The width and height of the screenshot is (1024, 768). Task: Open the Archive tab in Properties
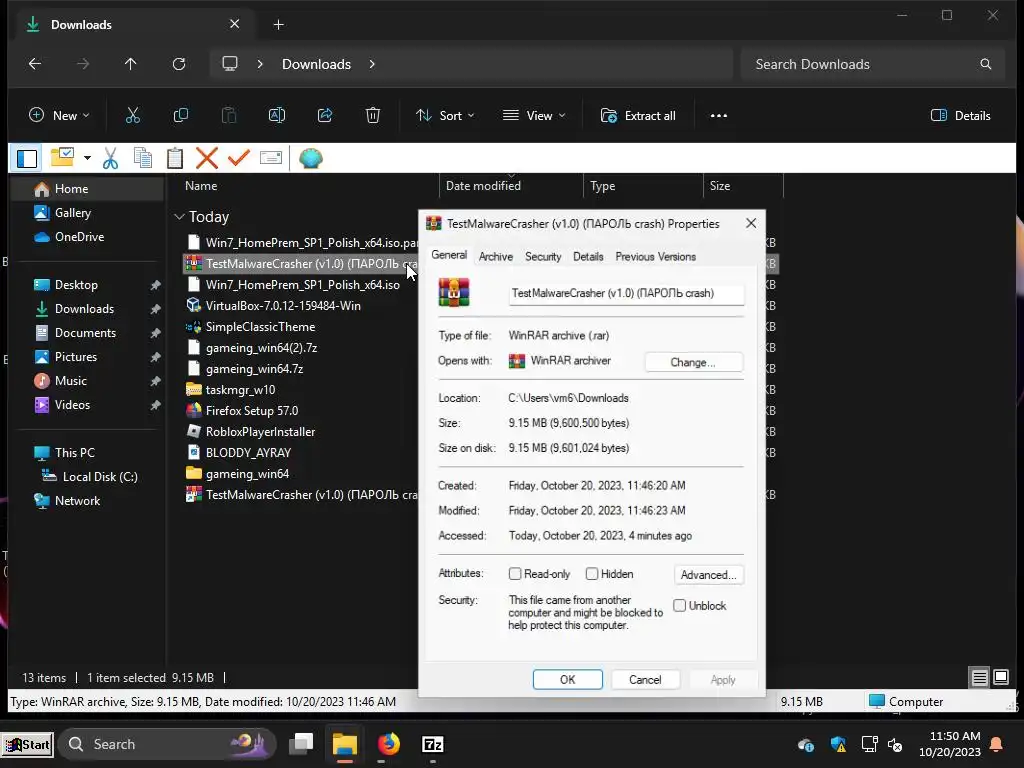click(x=496, y=257)
